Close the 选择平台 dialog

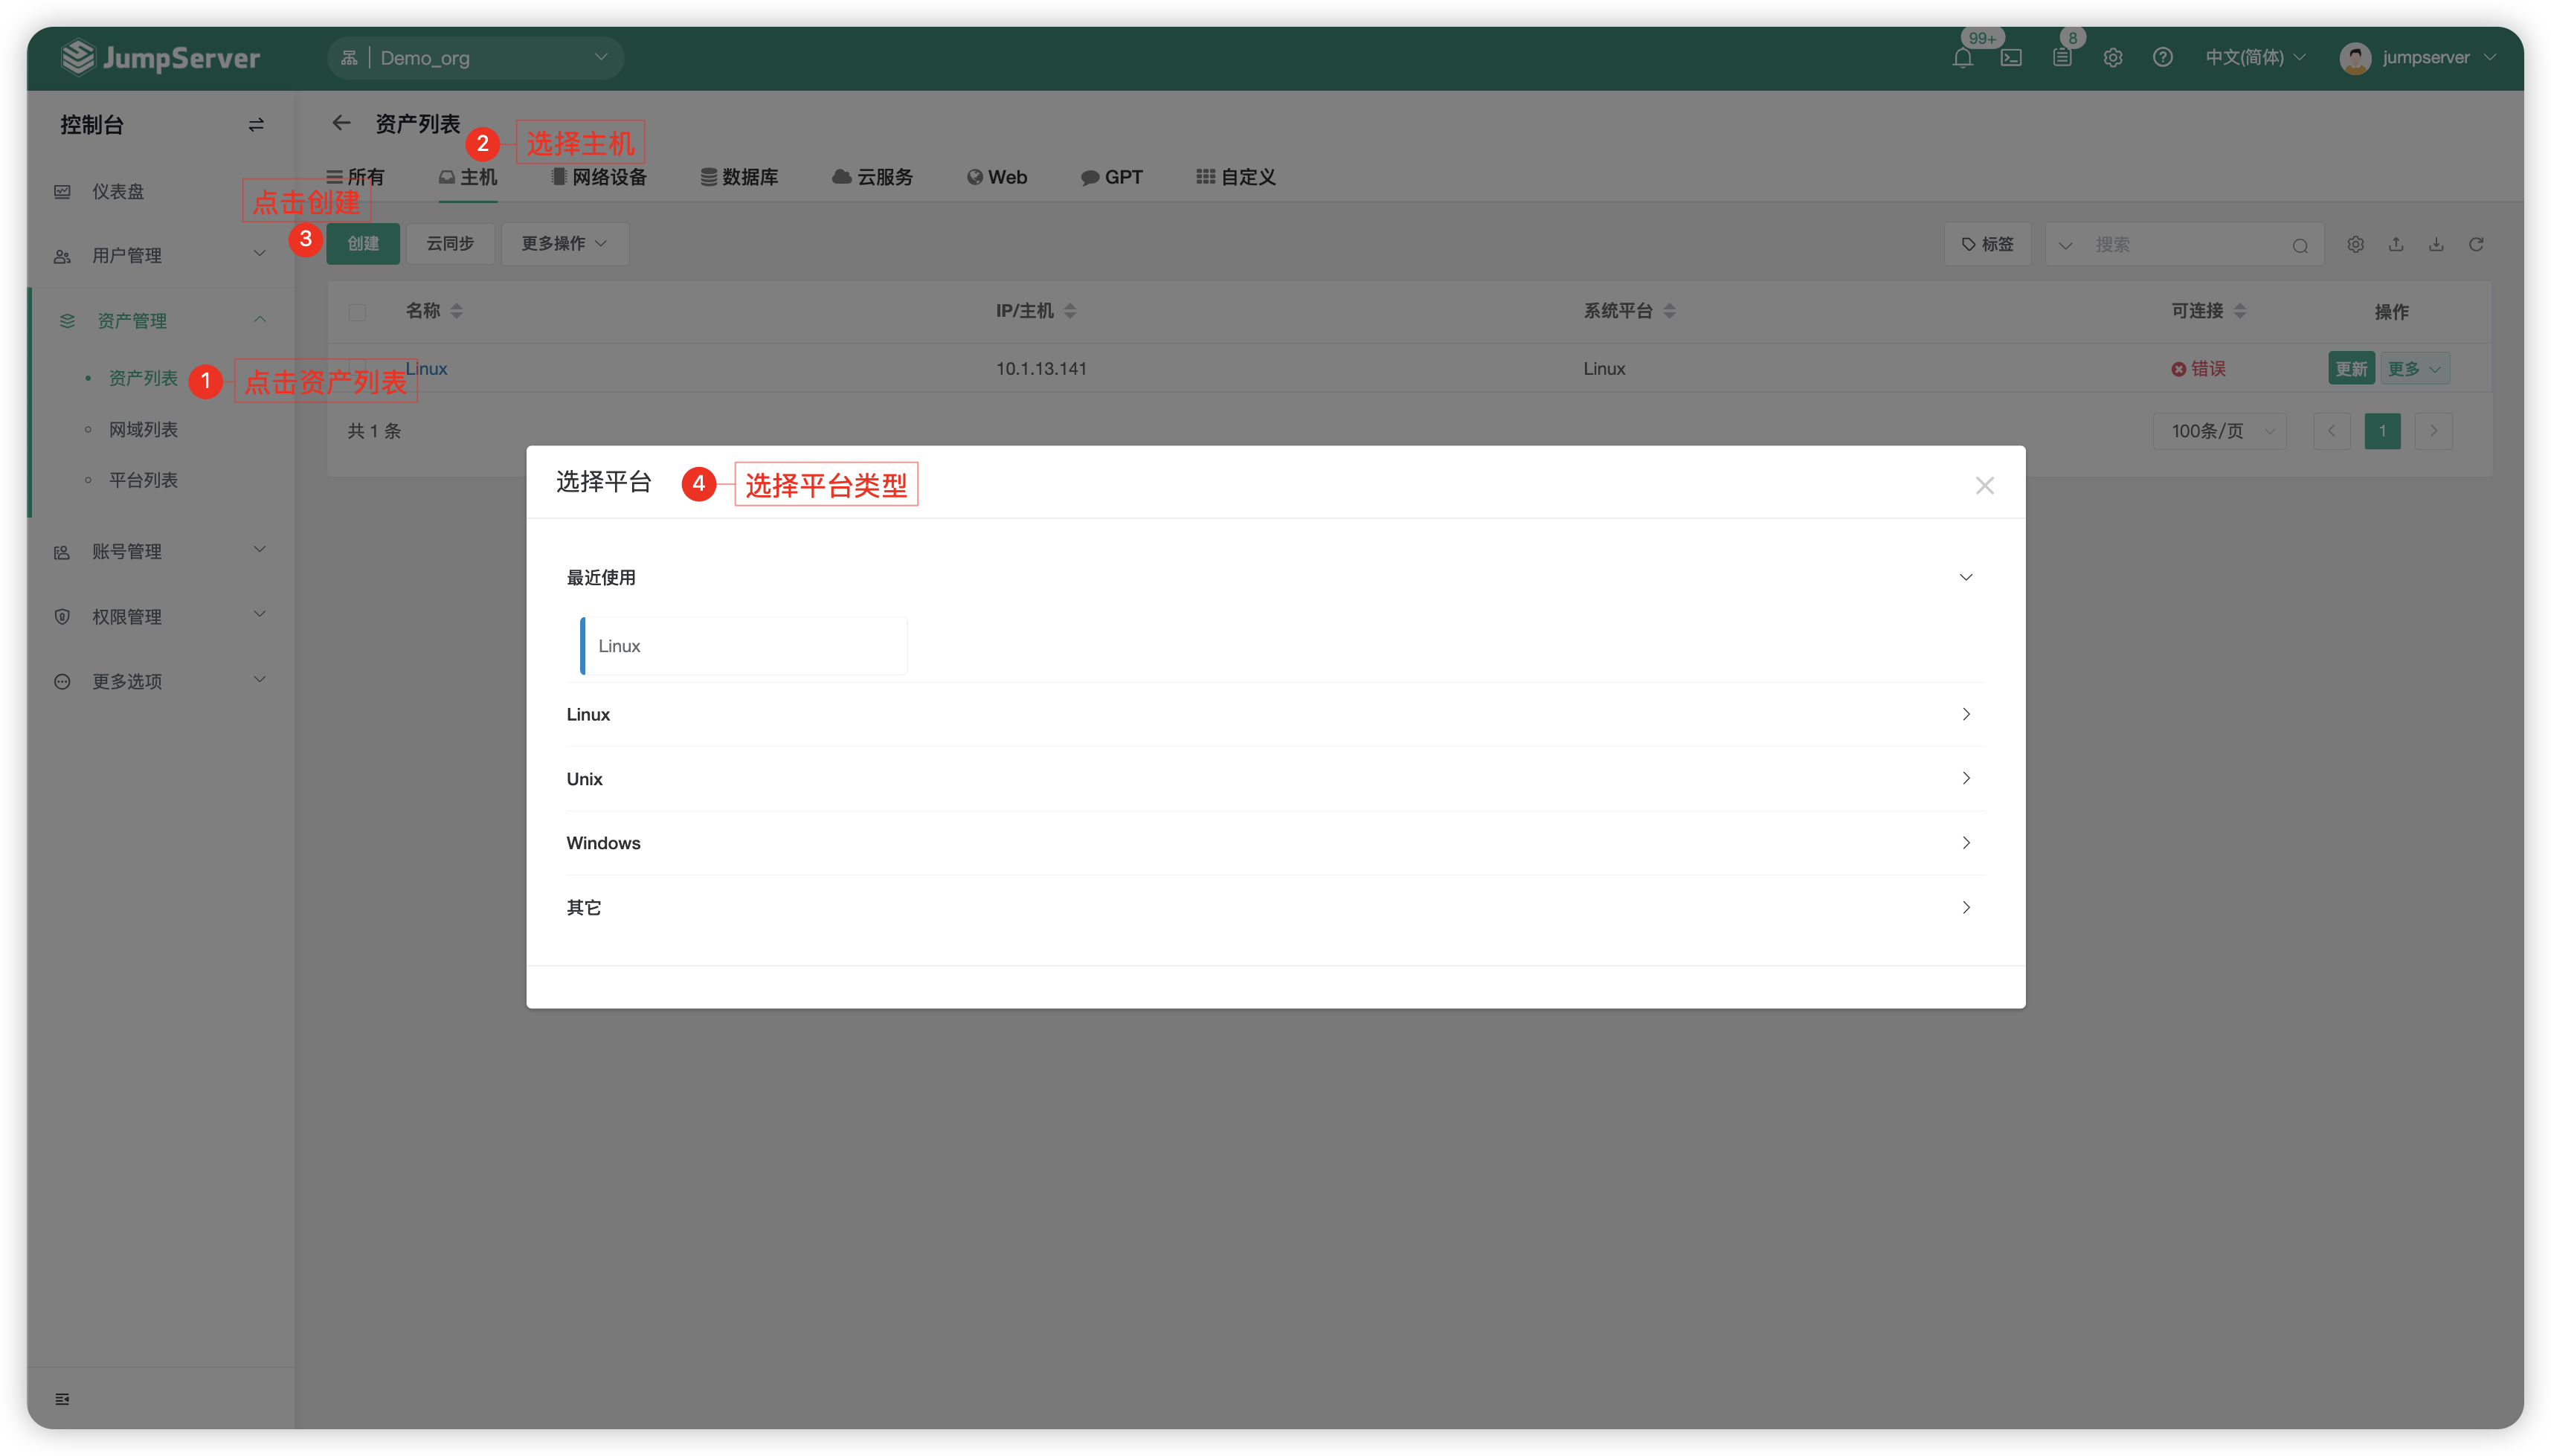click(x=1984, y=485)
